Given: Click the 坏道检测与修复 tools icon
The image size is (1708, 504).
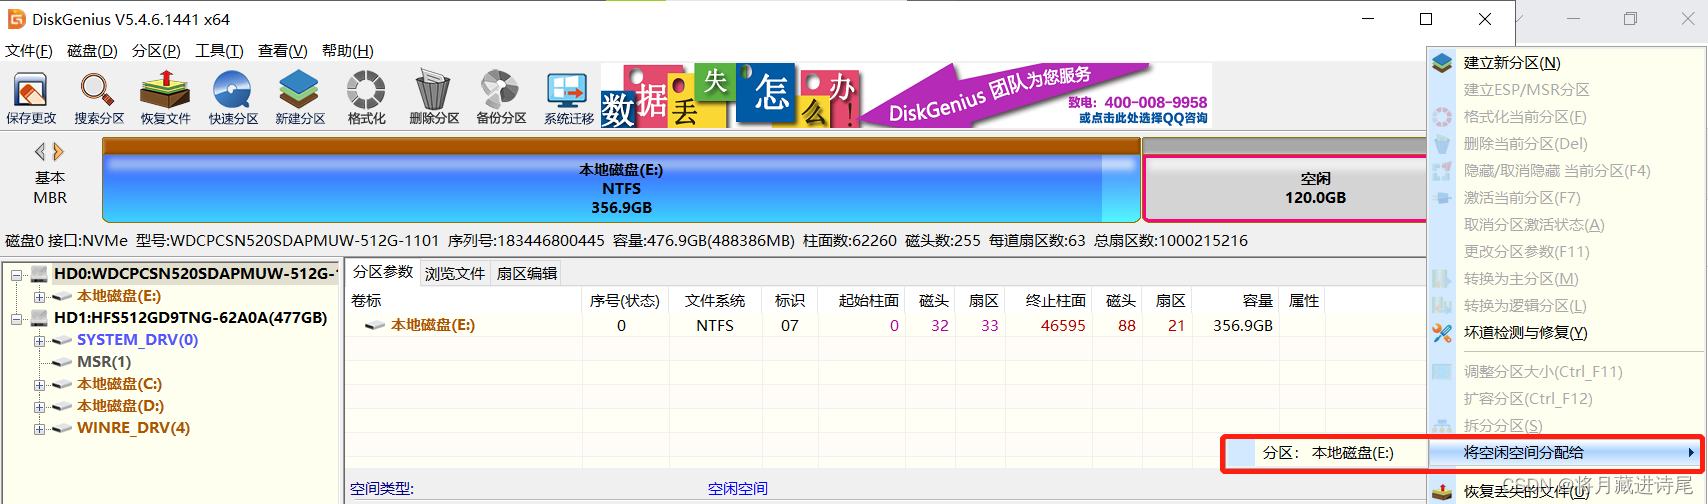Looking at the screenshot, I should 1442,333.
